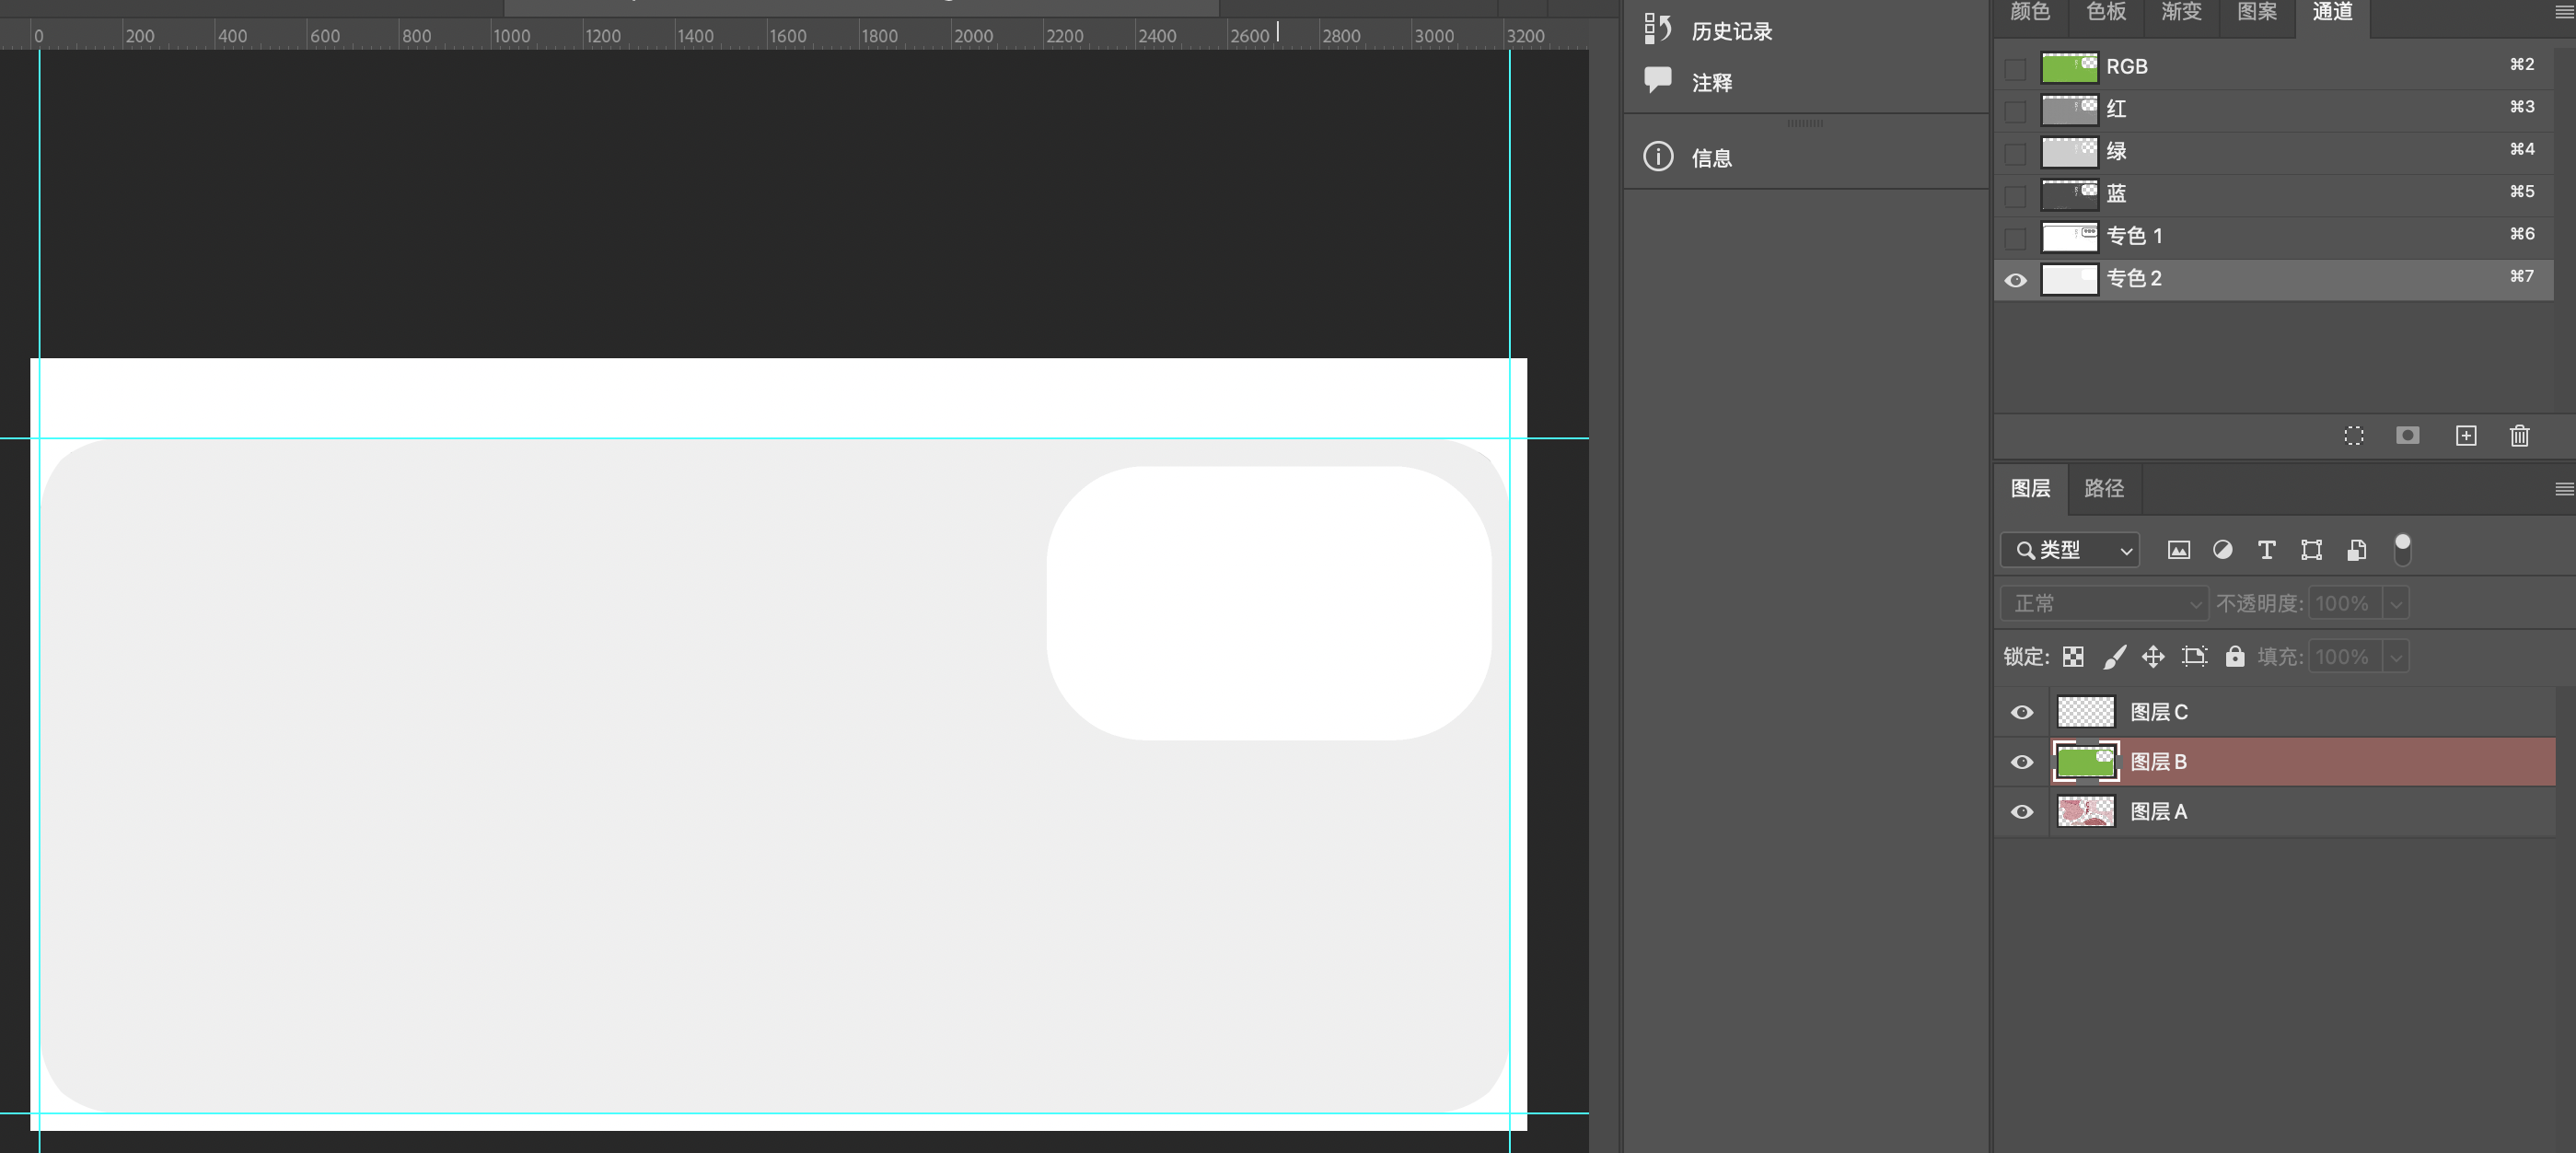This screenshot has width=2576, height=1153.
Task: Hide the 图层 C layer
Action: (x=2021, y=712)
